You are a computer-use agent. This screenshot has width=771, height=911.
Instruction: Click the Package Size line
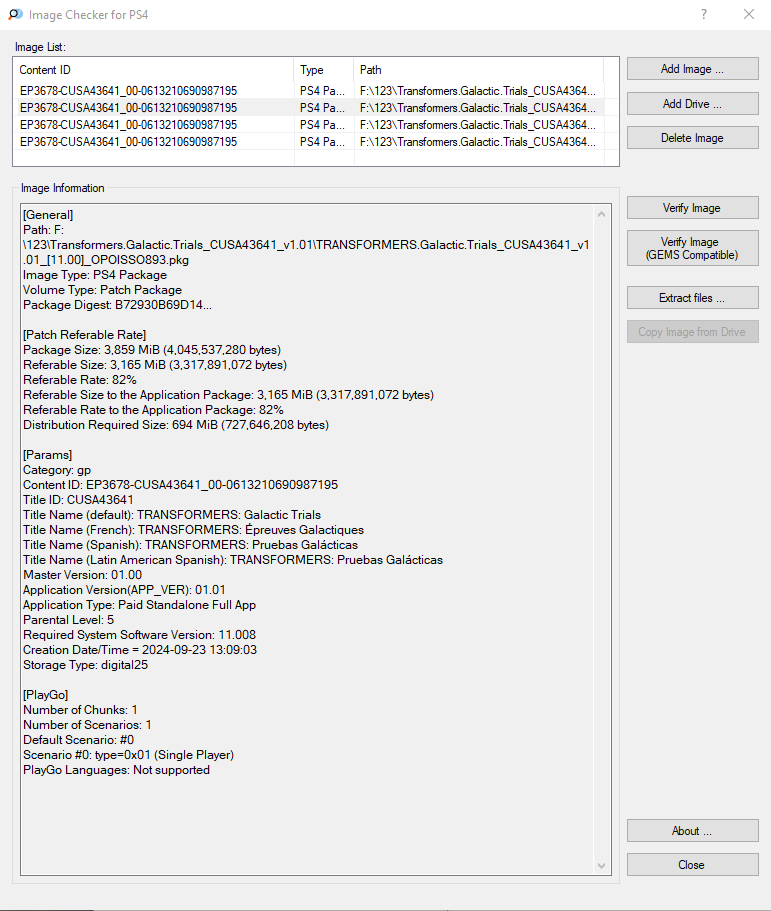coord(152,350)
